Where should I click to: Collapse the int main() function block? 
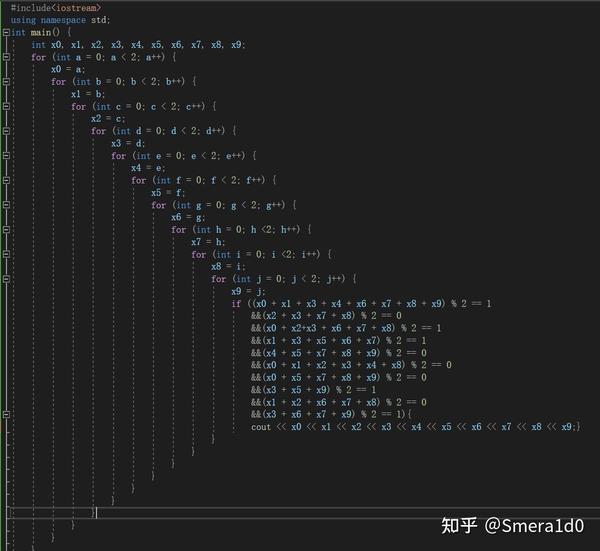(x=6, y=33)
